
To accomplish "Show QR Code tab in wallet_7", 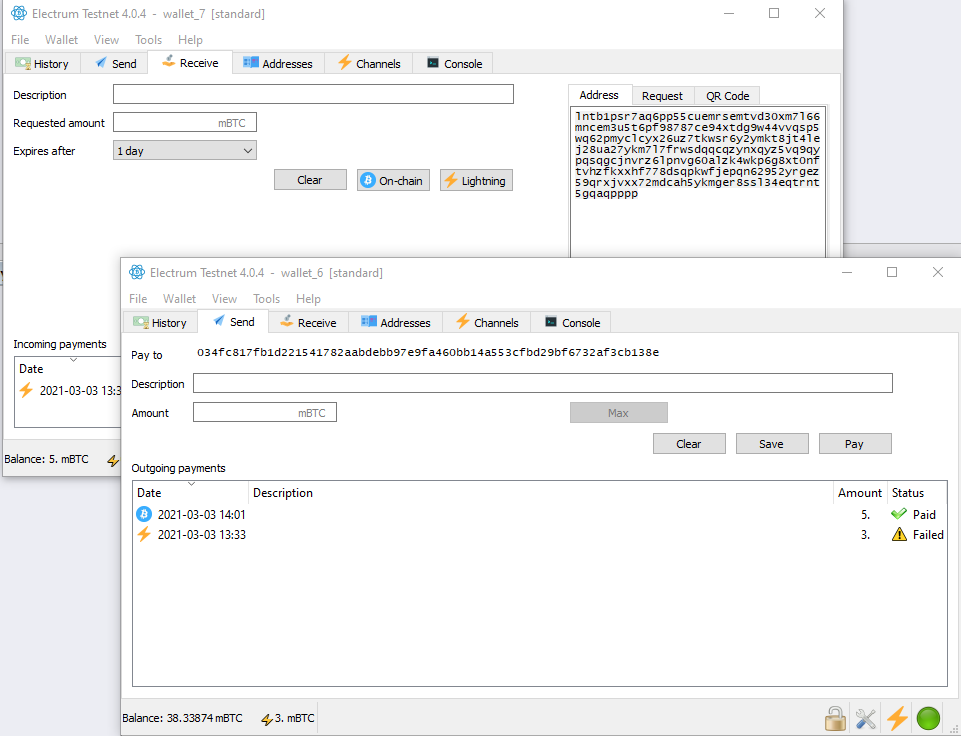I will click(727, 96).
